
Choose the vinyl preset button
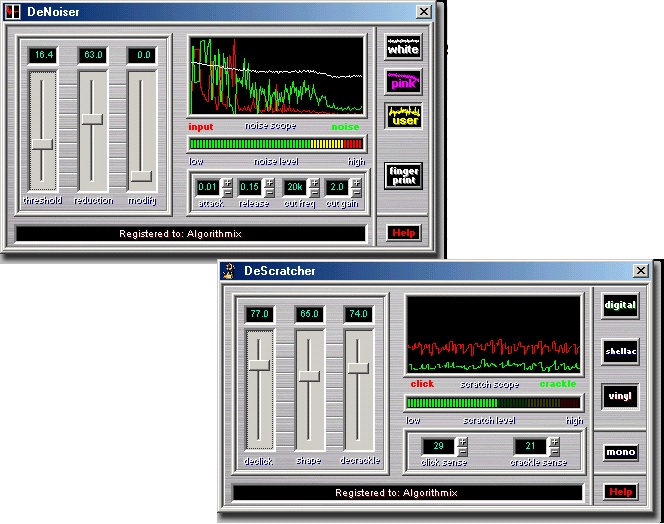[x=620, y=396]
